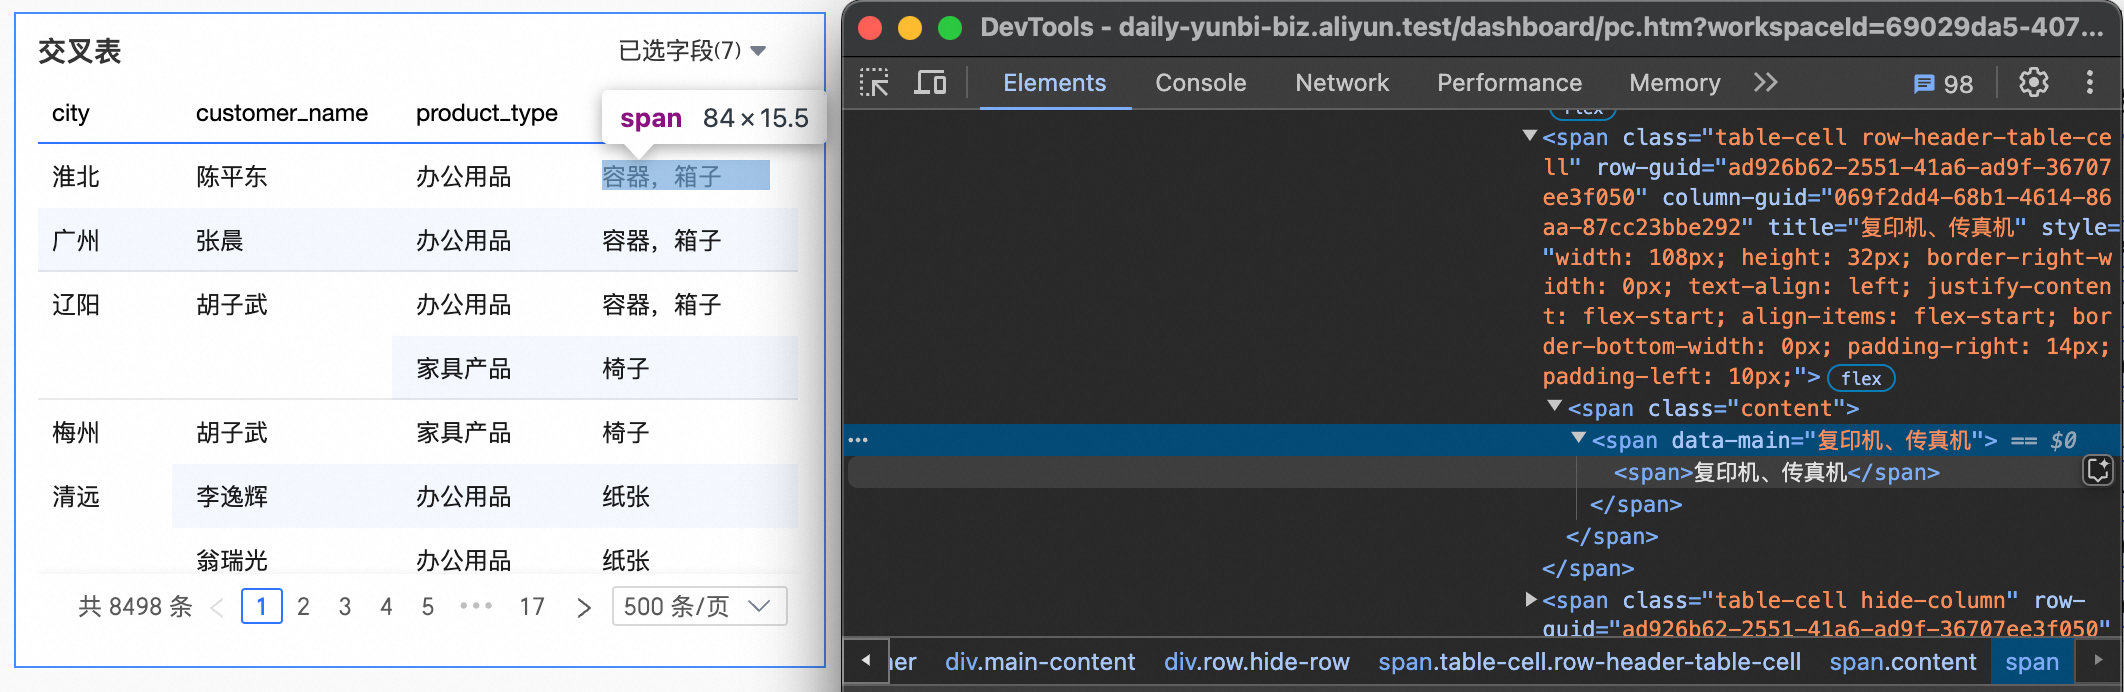Toggle the device toolbar icon
2124x692 pixels.
[930, 83]
